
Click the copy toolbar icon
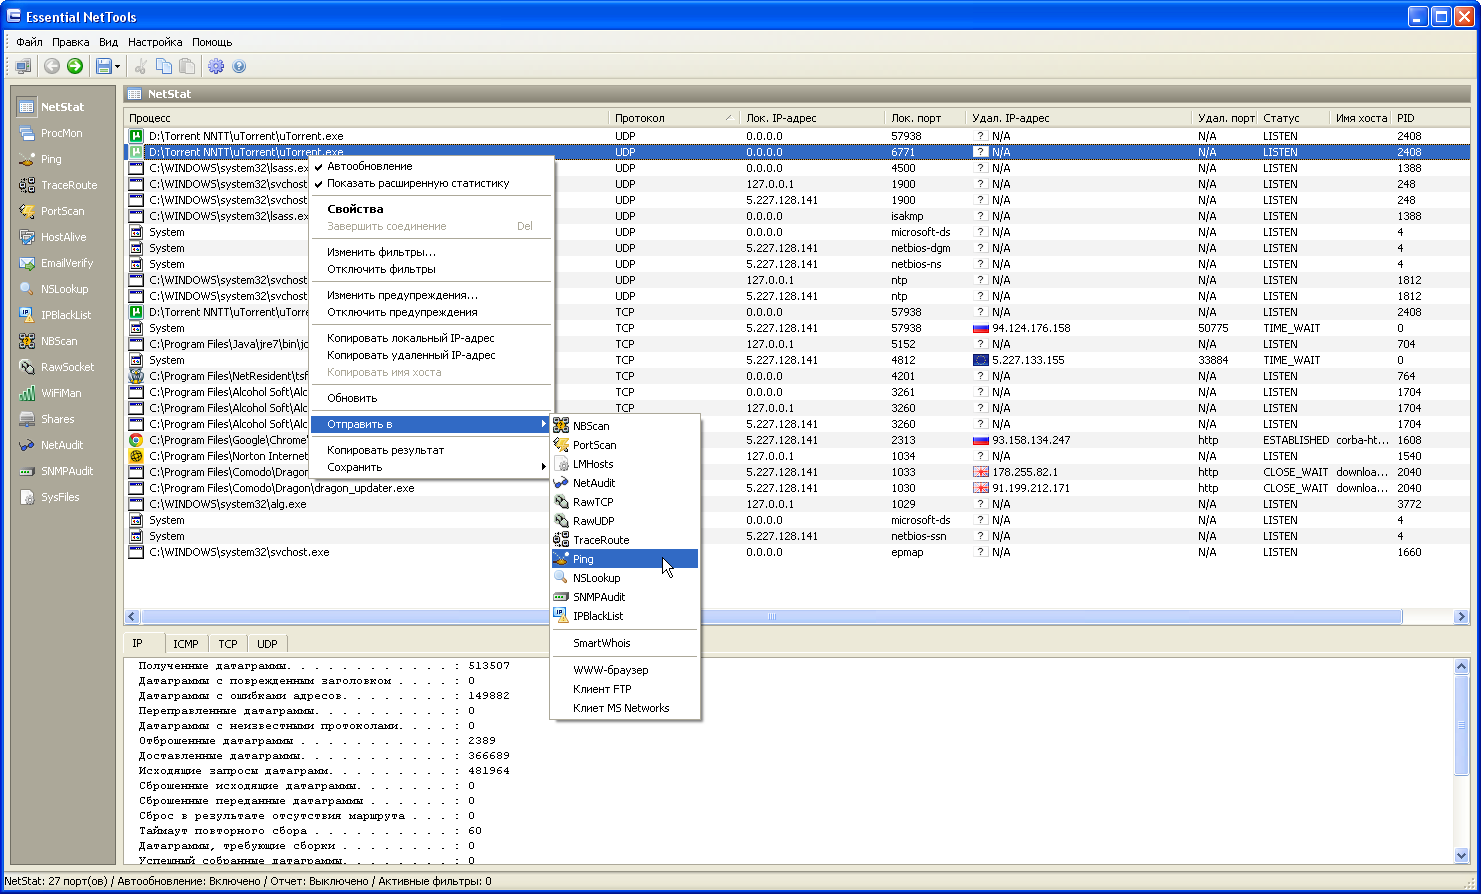click(x=164, y=66)
